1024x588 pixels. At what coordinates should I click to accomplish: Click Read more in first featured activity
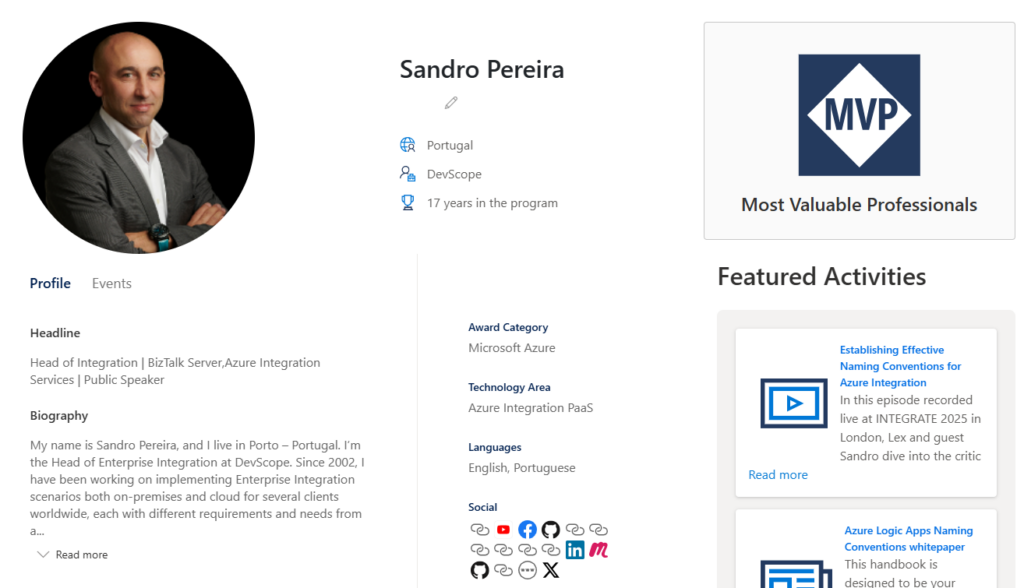tap(778, 475)
